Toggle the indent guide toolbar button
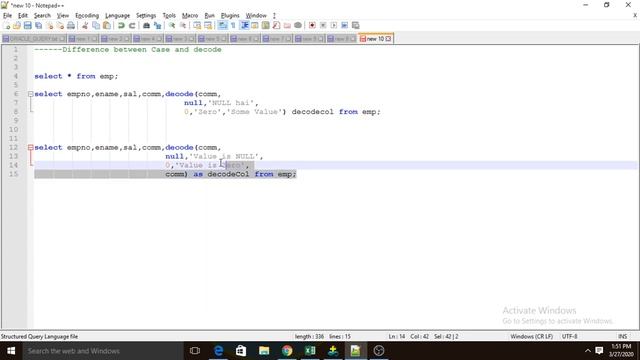 point(244,25)
